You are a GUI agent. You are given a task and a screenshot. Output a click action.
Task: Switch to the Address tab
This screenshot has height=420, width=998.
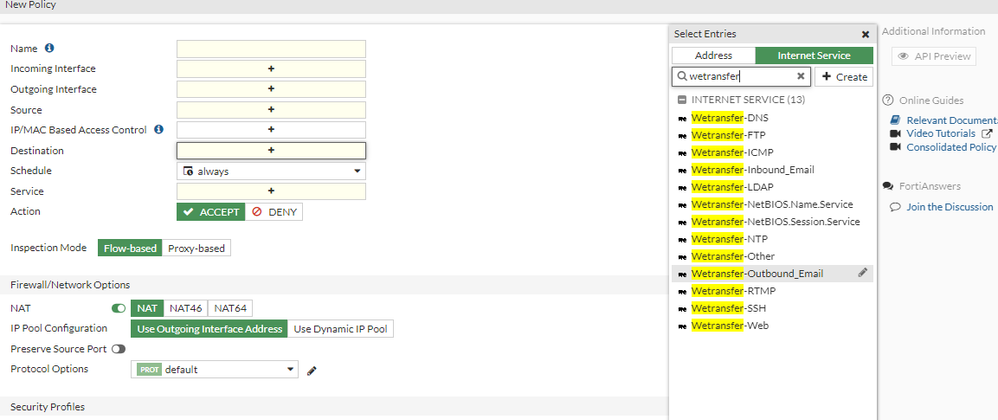pyautogui.click(x=713, y=56)
